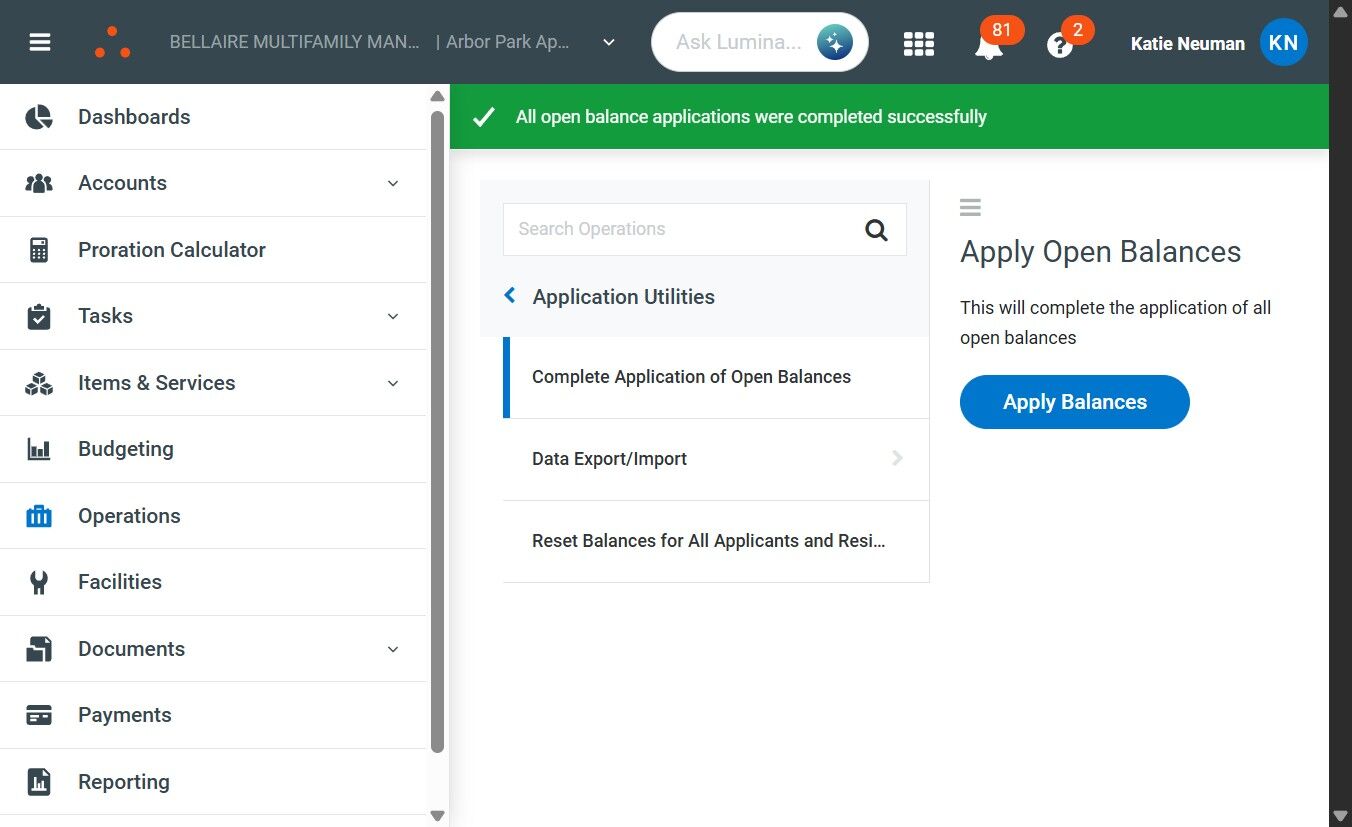Open the property selector dropdown arrow
This screenshot has width=1352, height=827.
click(x=609, y=43)
